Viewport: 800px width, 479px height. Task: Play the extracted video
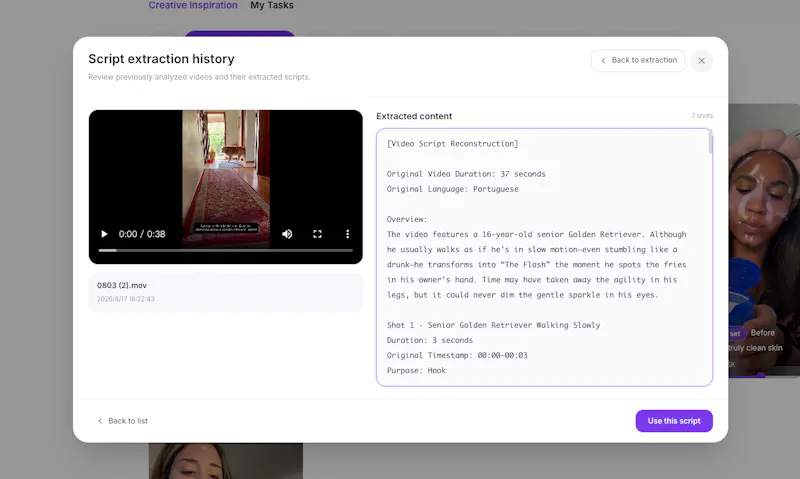104,234
